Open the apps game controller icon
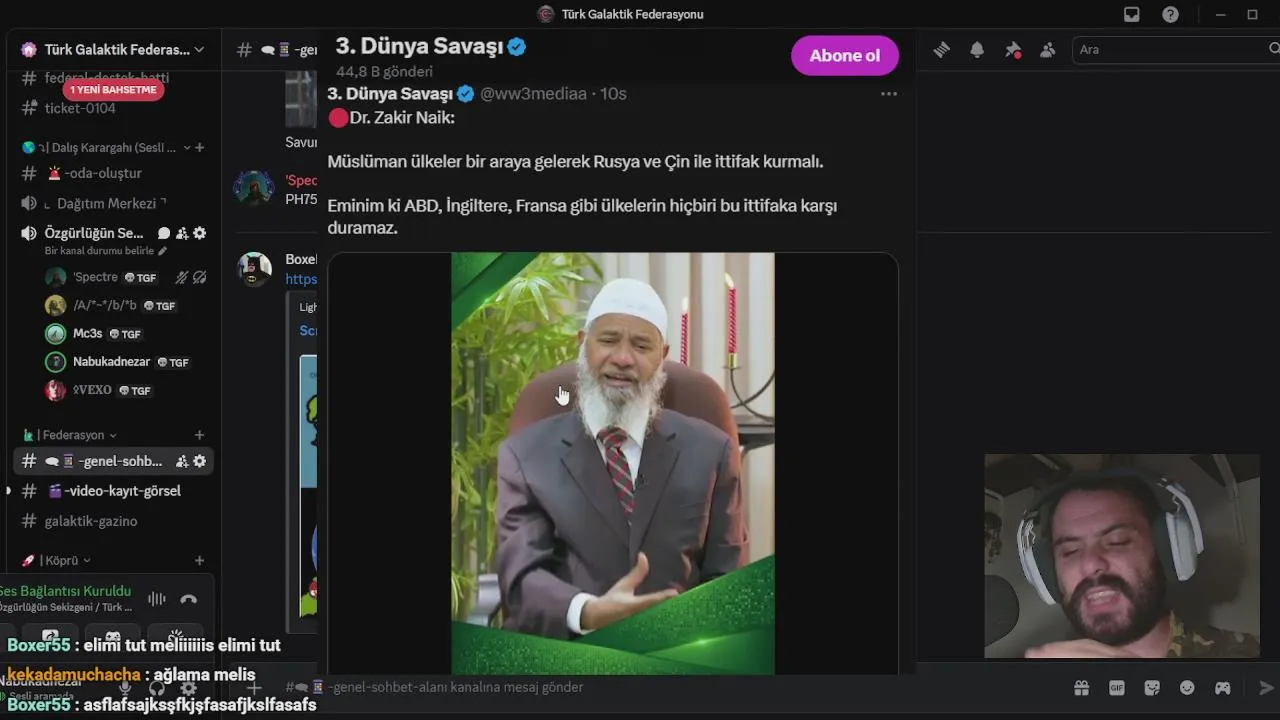1280x720 pixels. 1222,688
